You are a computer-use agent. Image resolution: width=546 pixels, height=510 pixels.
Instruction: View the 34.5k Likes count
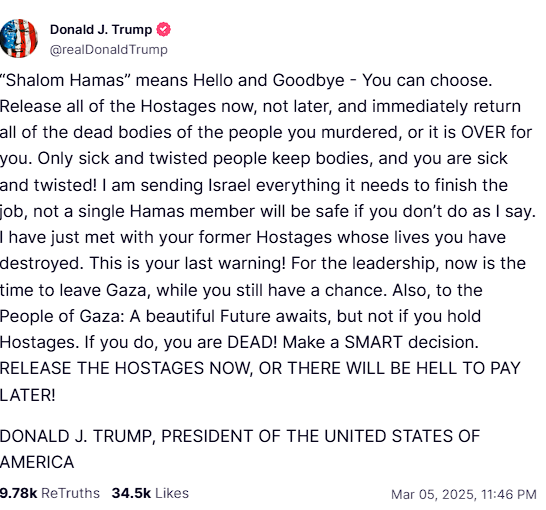150,493
